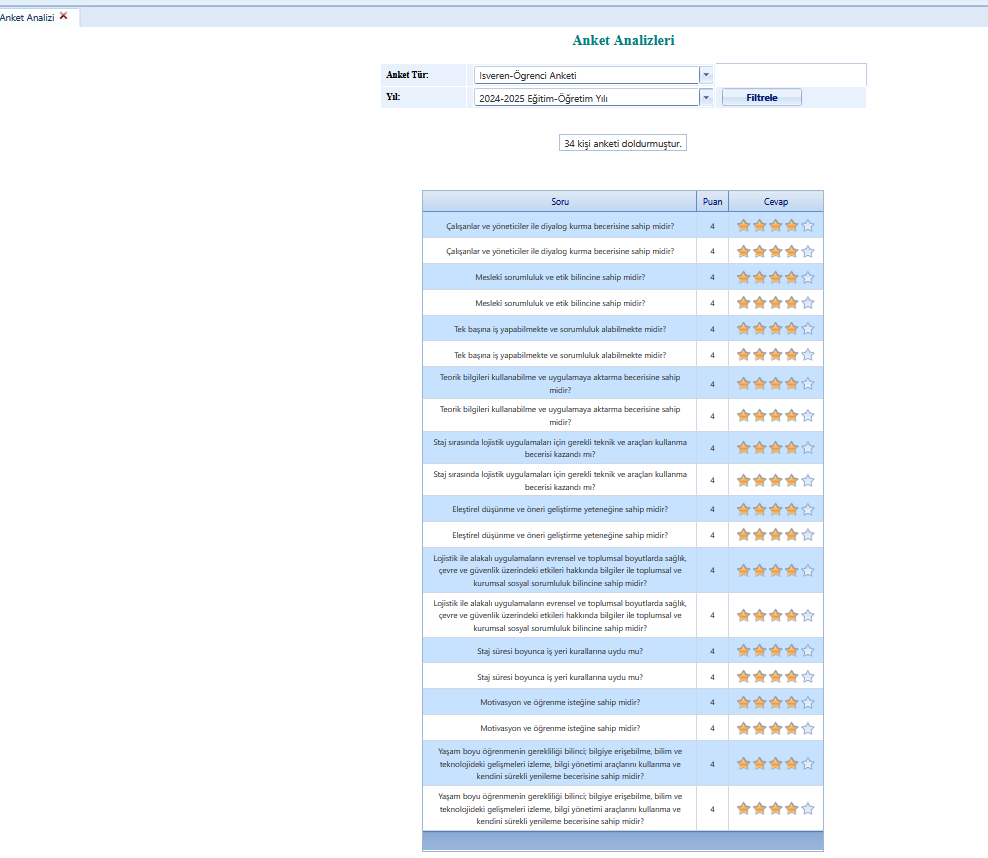
Task: Click the white-row 'Çalışanlar ve yöneticiler ile diyalog' question
Action: click(560, 251)
